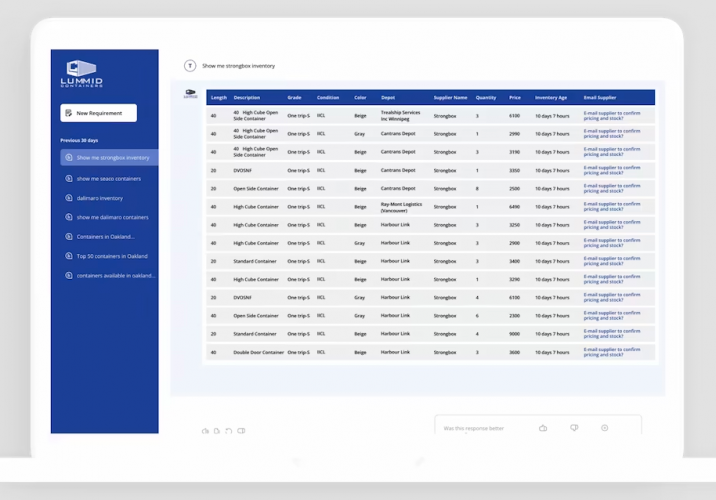This screenshot has width=716, height=500.
Task: Click the thumbs-up icon below the response
Action: 205,431
